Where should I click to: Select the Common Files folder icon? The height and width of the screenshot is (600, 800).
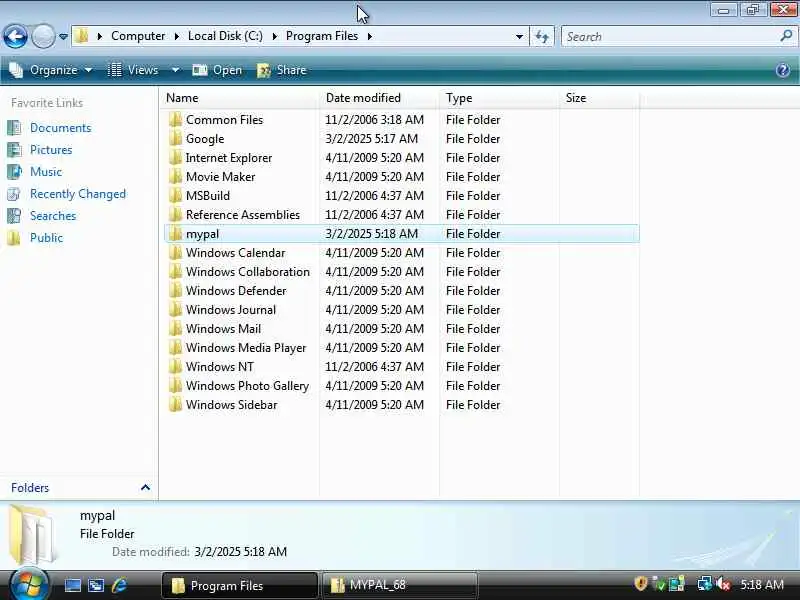[175, 120]
